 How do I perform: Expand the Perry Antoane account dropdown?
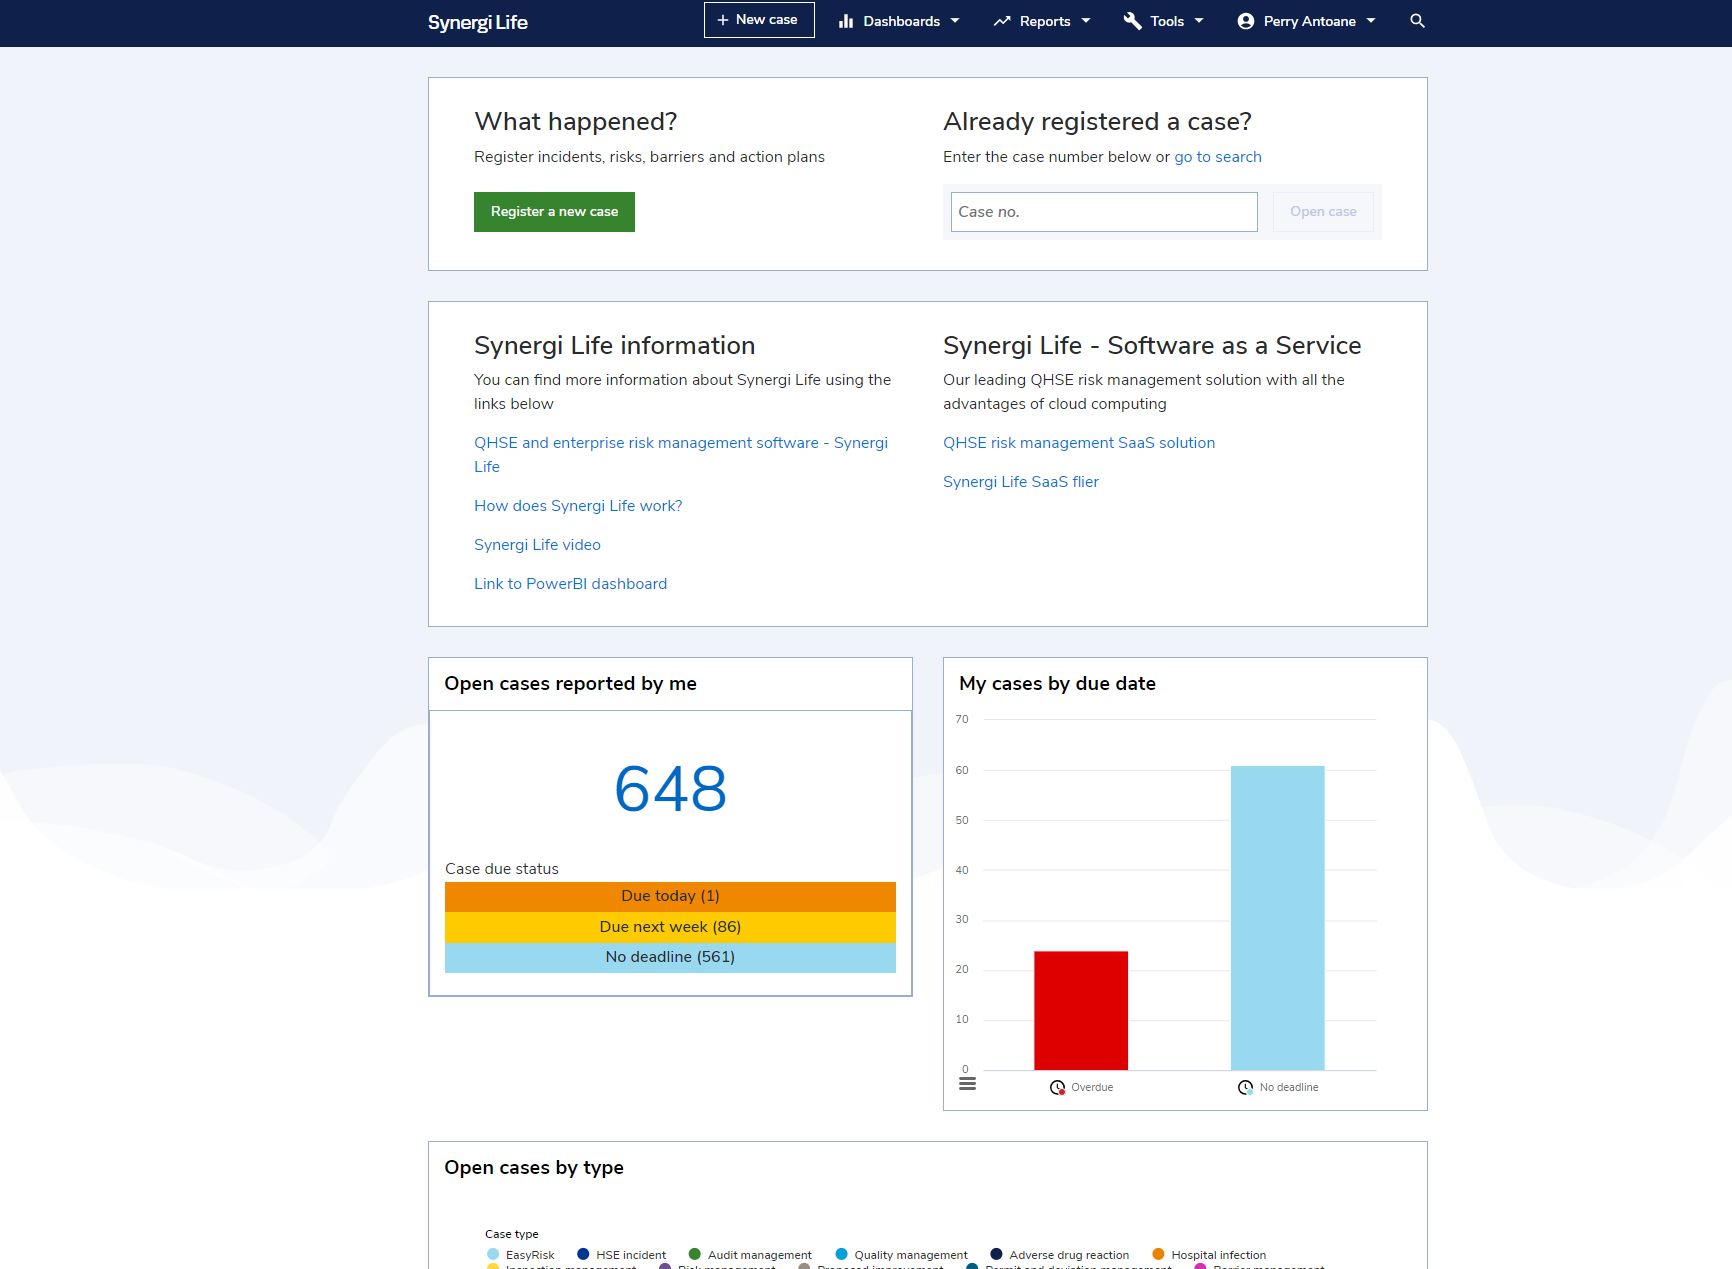[x=1373, y=20]
